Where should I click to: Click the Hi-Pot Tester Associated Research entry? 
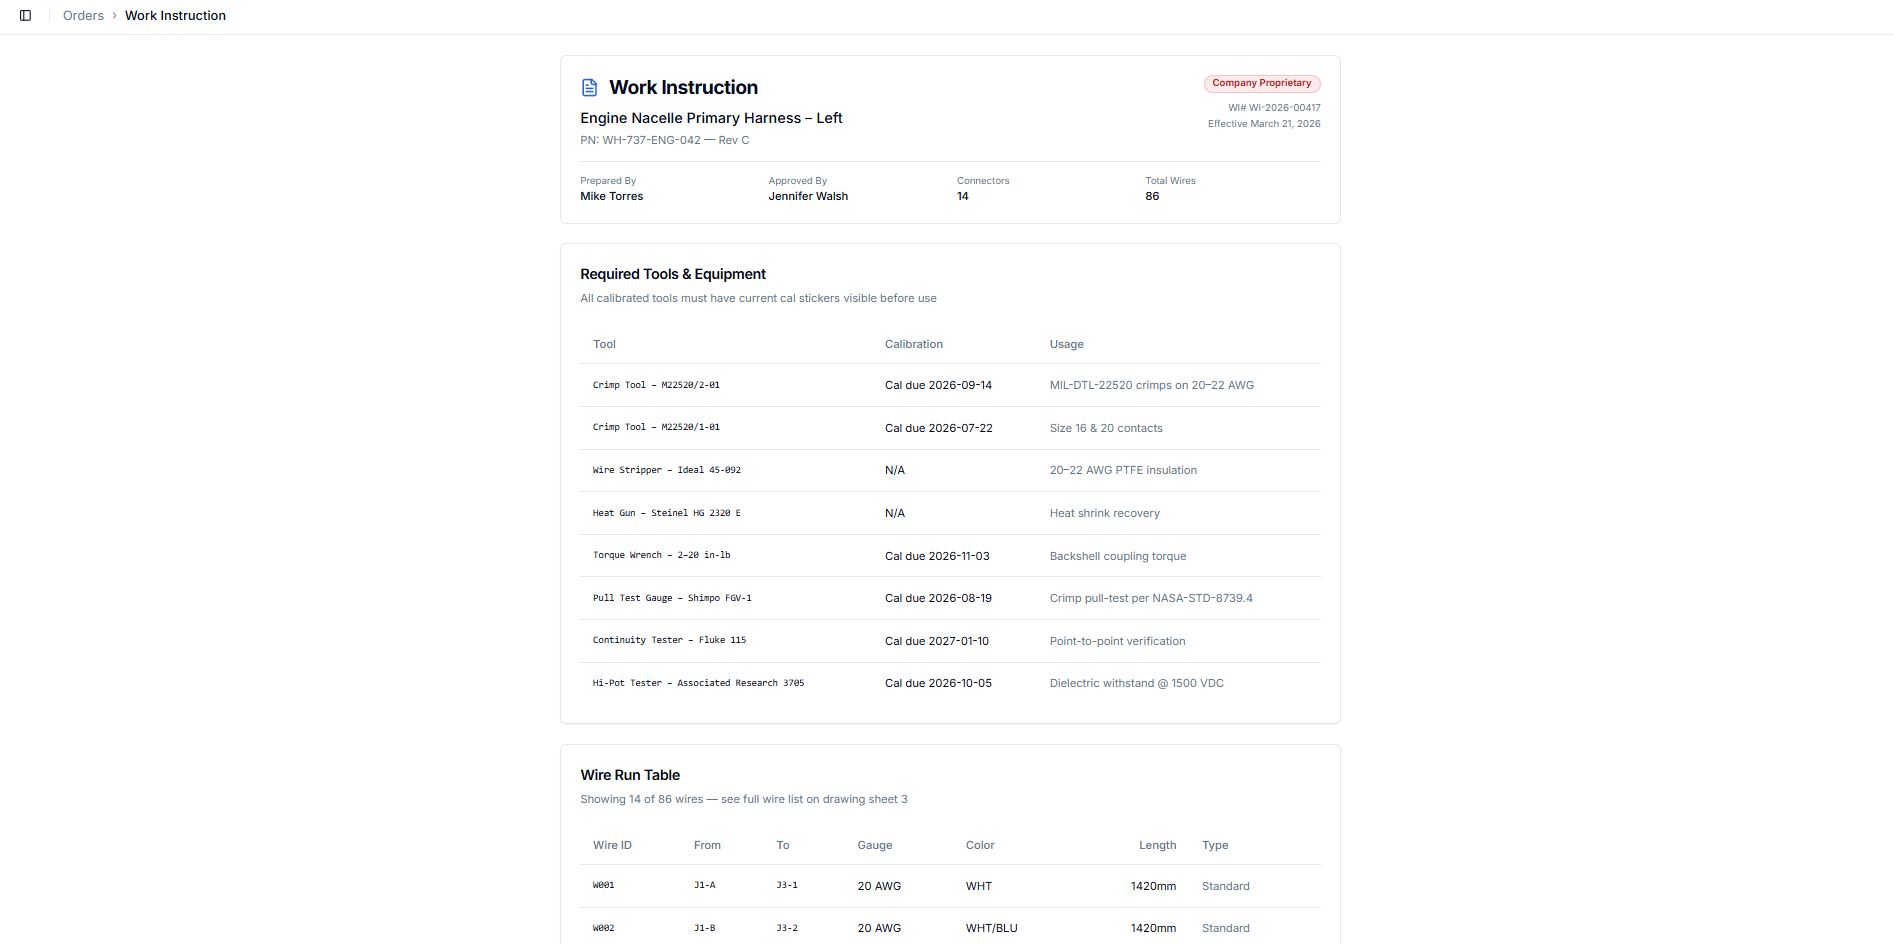[698, 683]
